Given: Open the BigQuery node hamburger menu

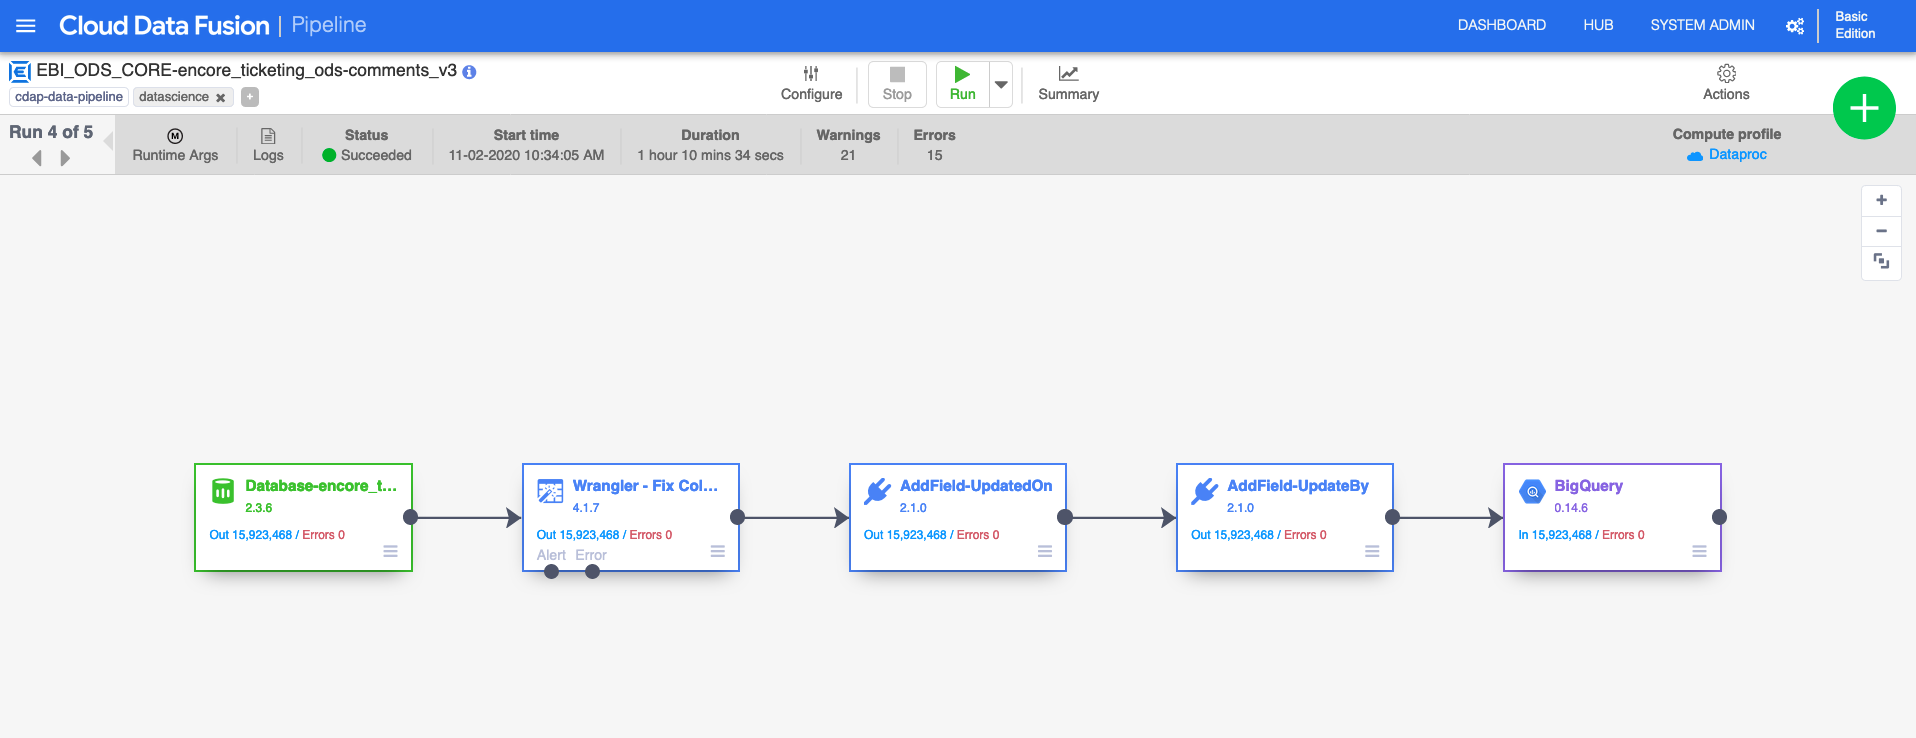Looking at the screenshot, I should click(x=1699, y=551).
